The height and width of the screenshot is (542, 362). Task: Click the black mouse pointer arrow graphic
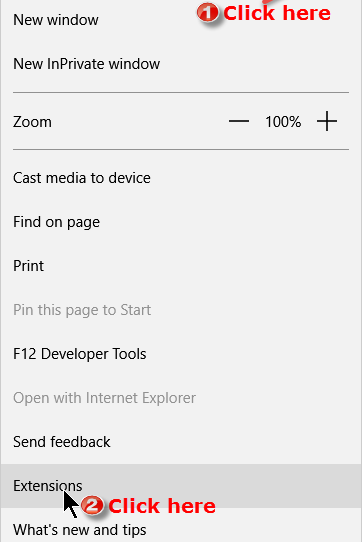click(71, 504)
